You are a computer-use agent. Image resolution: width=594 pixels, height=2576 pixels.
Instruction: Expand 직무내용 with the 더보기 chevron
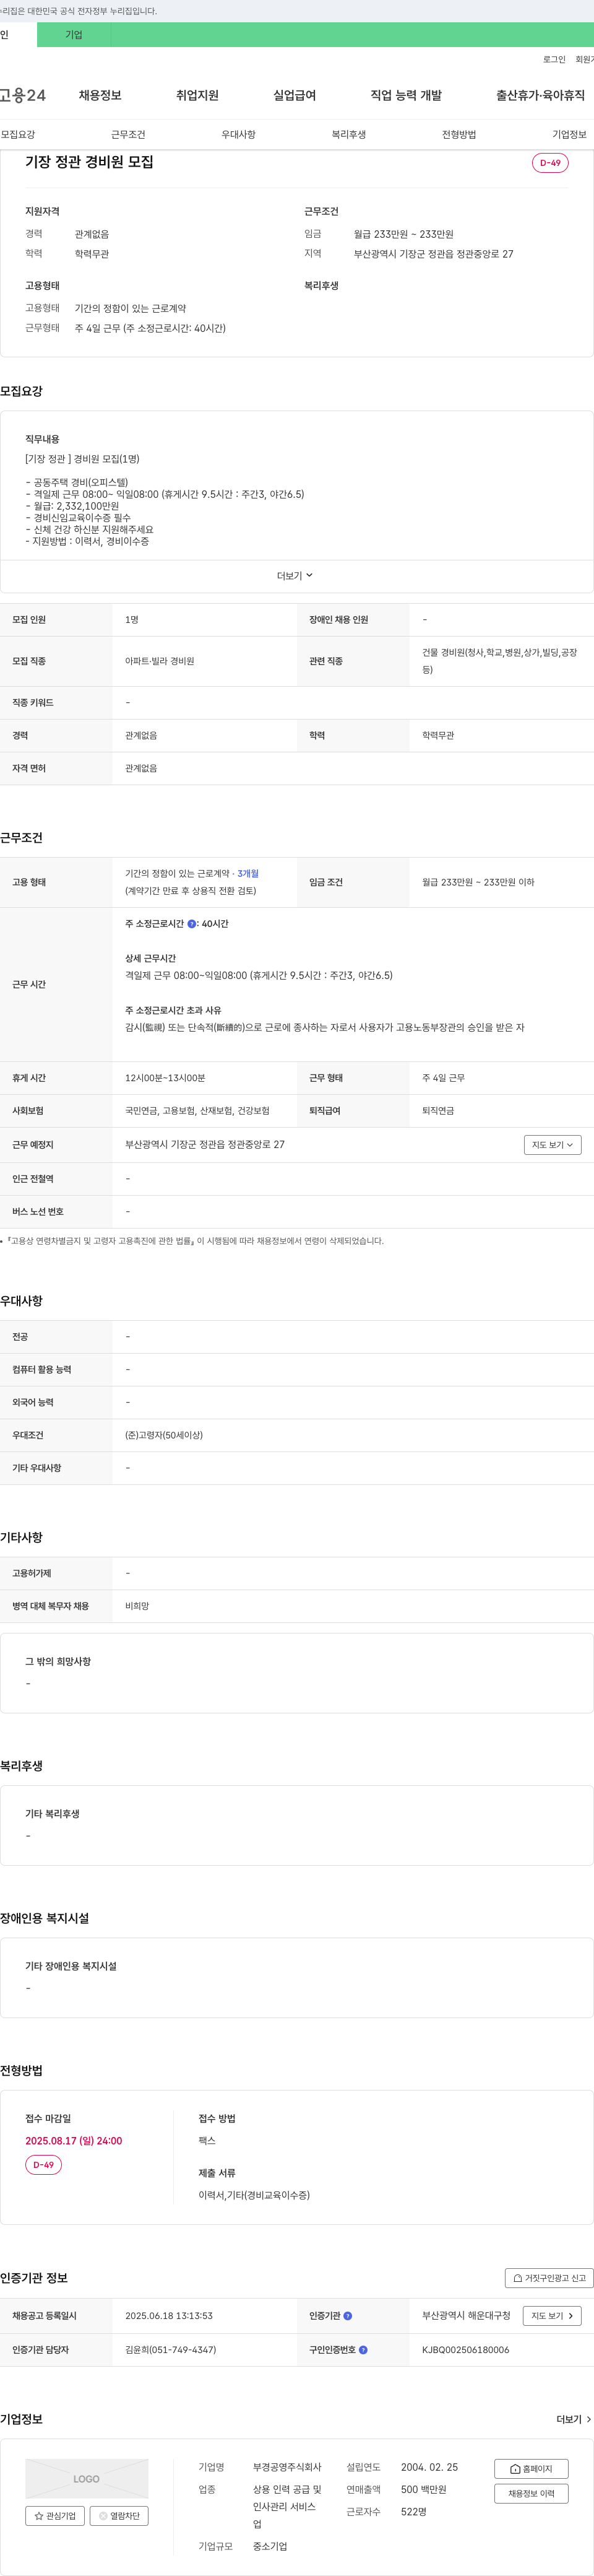296,576
